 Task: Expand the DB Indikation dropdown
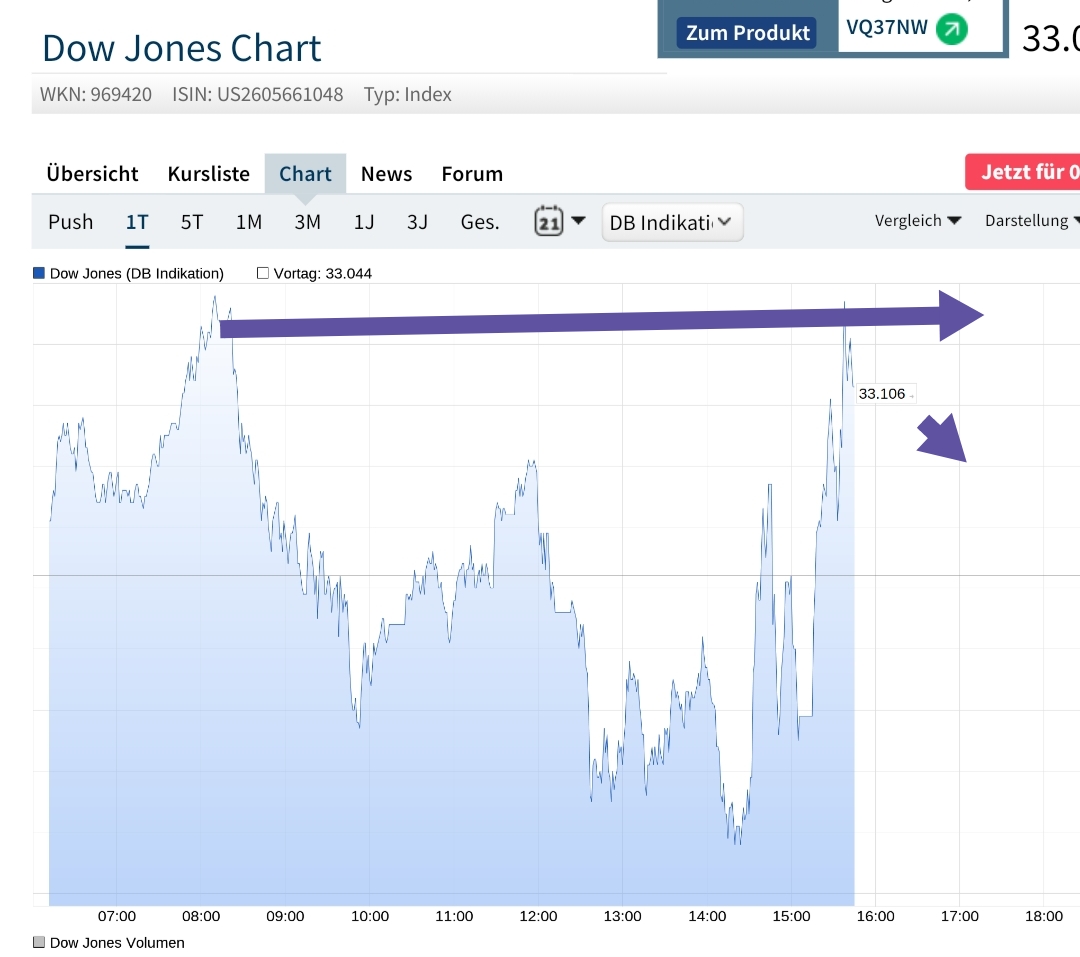pos(672,222)
